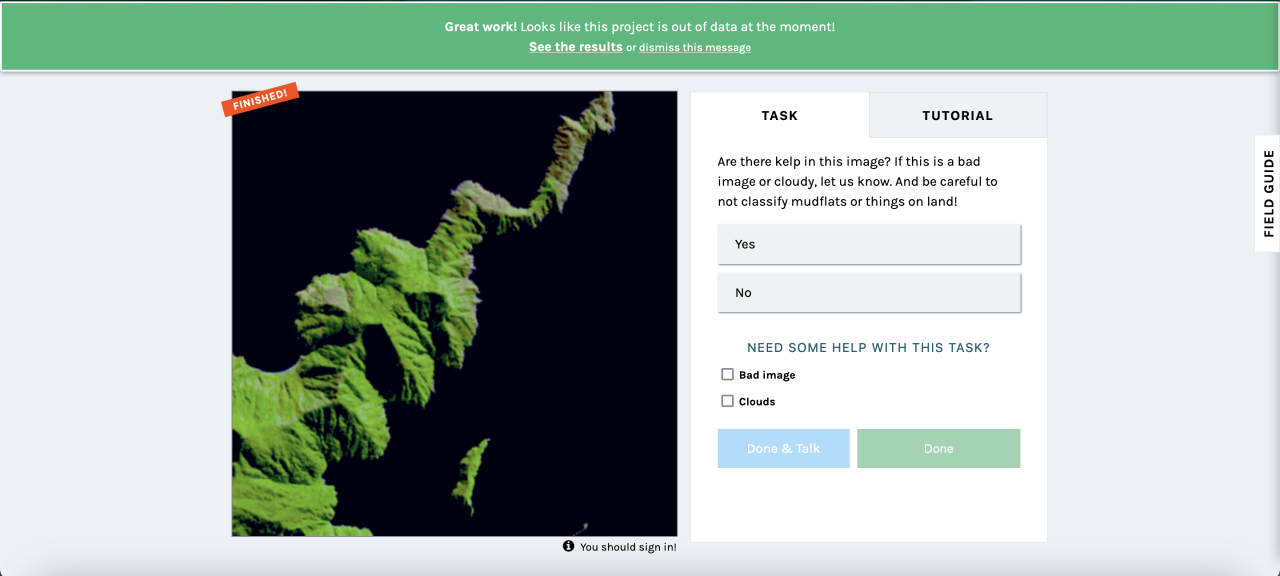Image resolution: width=1280 pixels, height=576 pixels.
Task: Open the FIELD GUIDE side panel
Action: (x=1268, y=193)
